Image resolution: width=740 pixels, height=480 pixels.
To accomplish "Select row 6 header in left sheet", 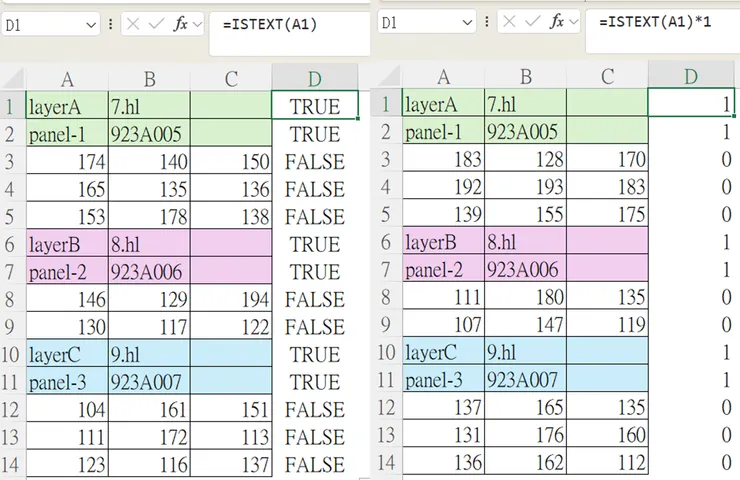I will coord(13,244).
